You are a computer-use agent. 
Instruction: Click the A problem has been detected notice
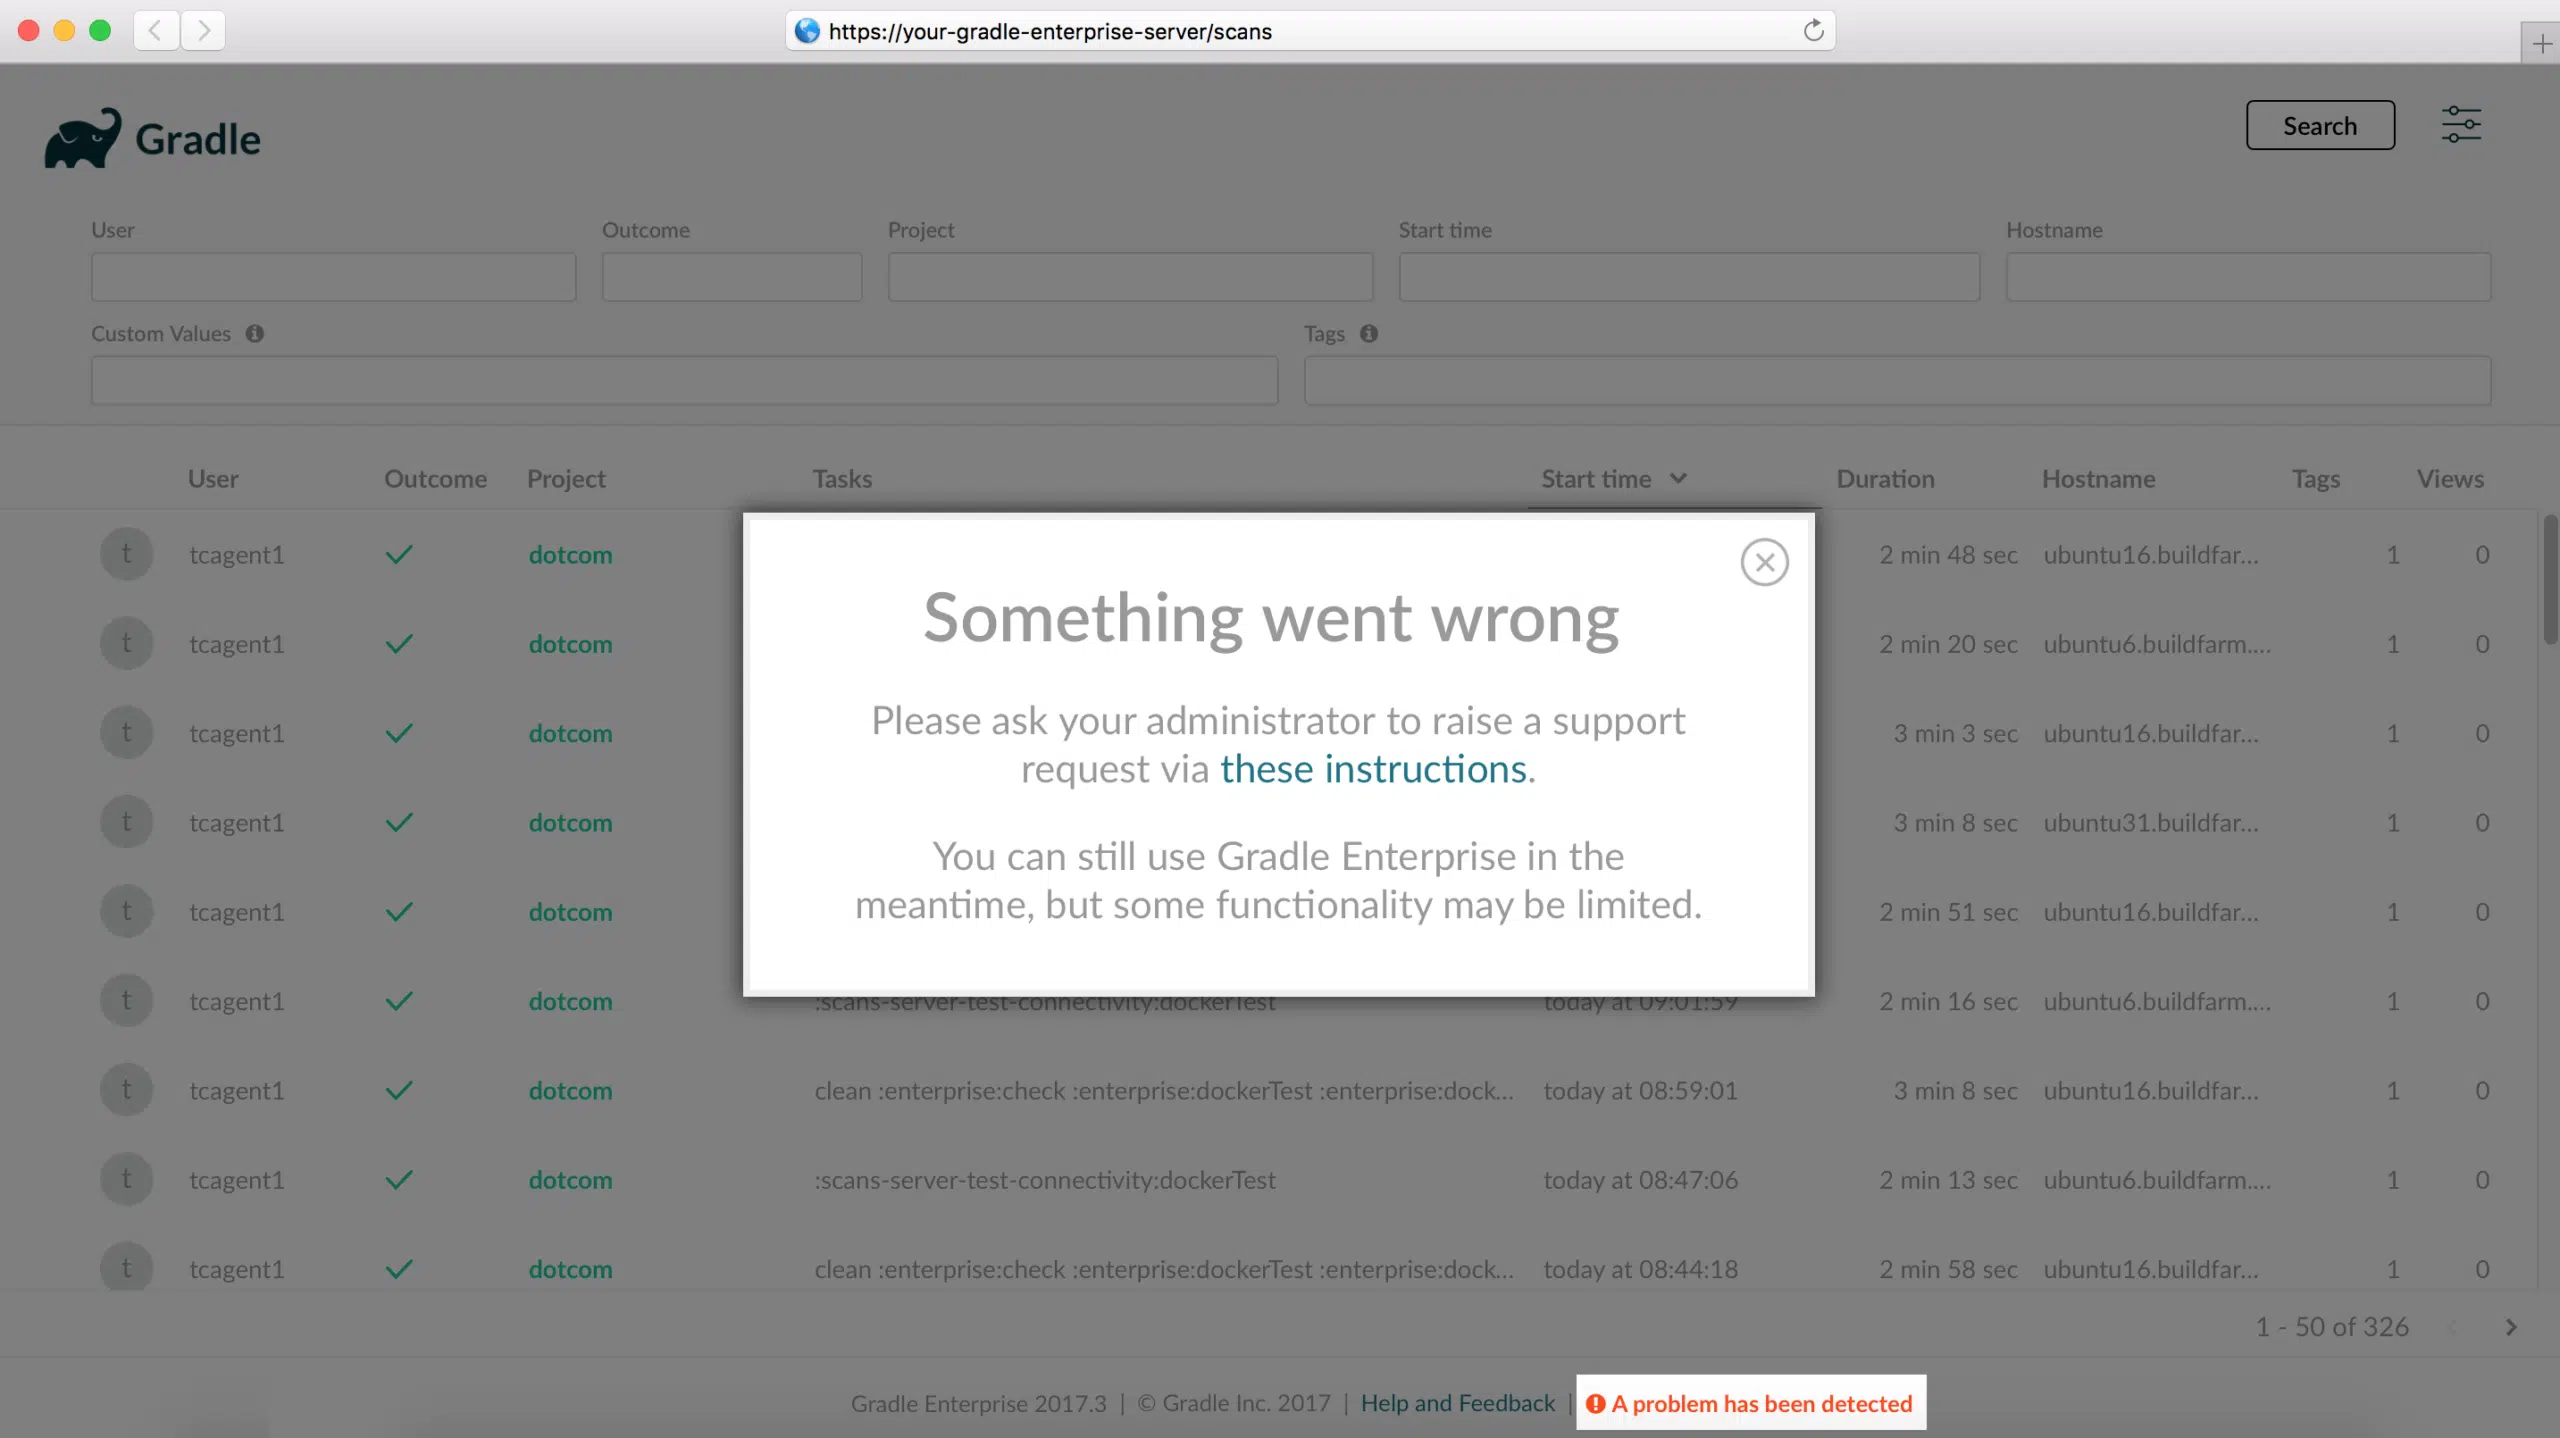pos(1751,1403)
